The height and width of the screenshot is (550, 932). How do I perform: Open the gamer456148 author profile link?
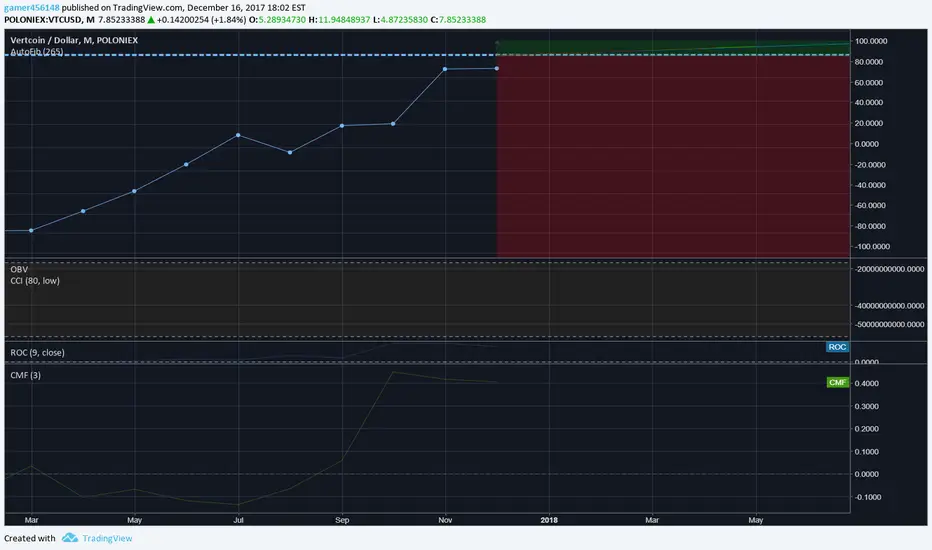point(32,8)
